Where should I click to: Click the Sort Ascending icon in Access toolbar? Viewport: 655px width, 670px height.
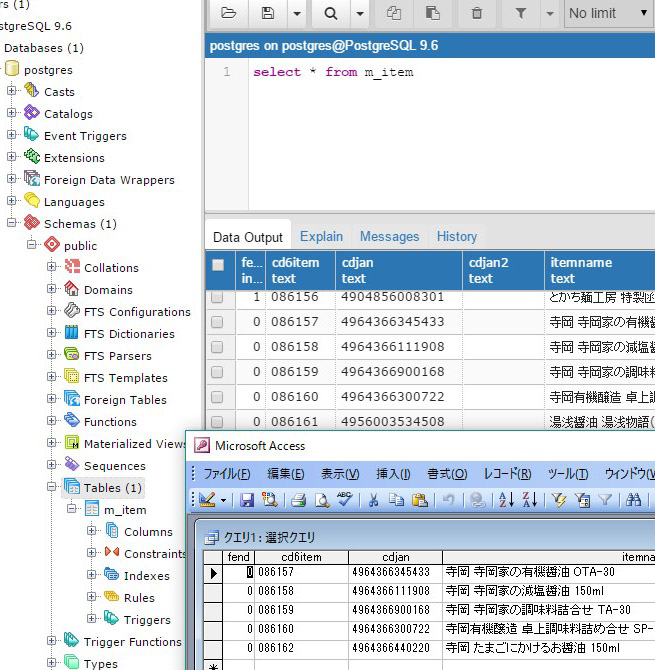click(506, 500)
